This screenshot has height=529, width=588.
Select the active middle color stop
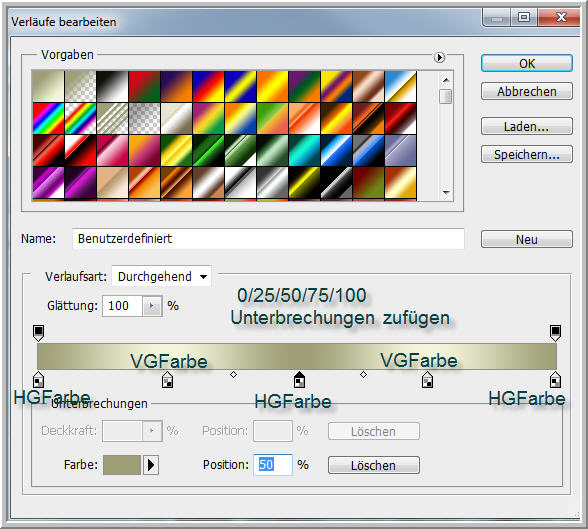pyautogui.click(x=299, y=379)
